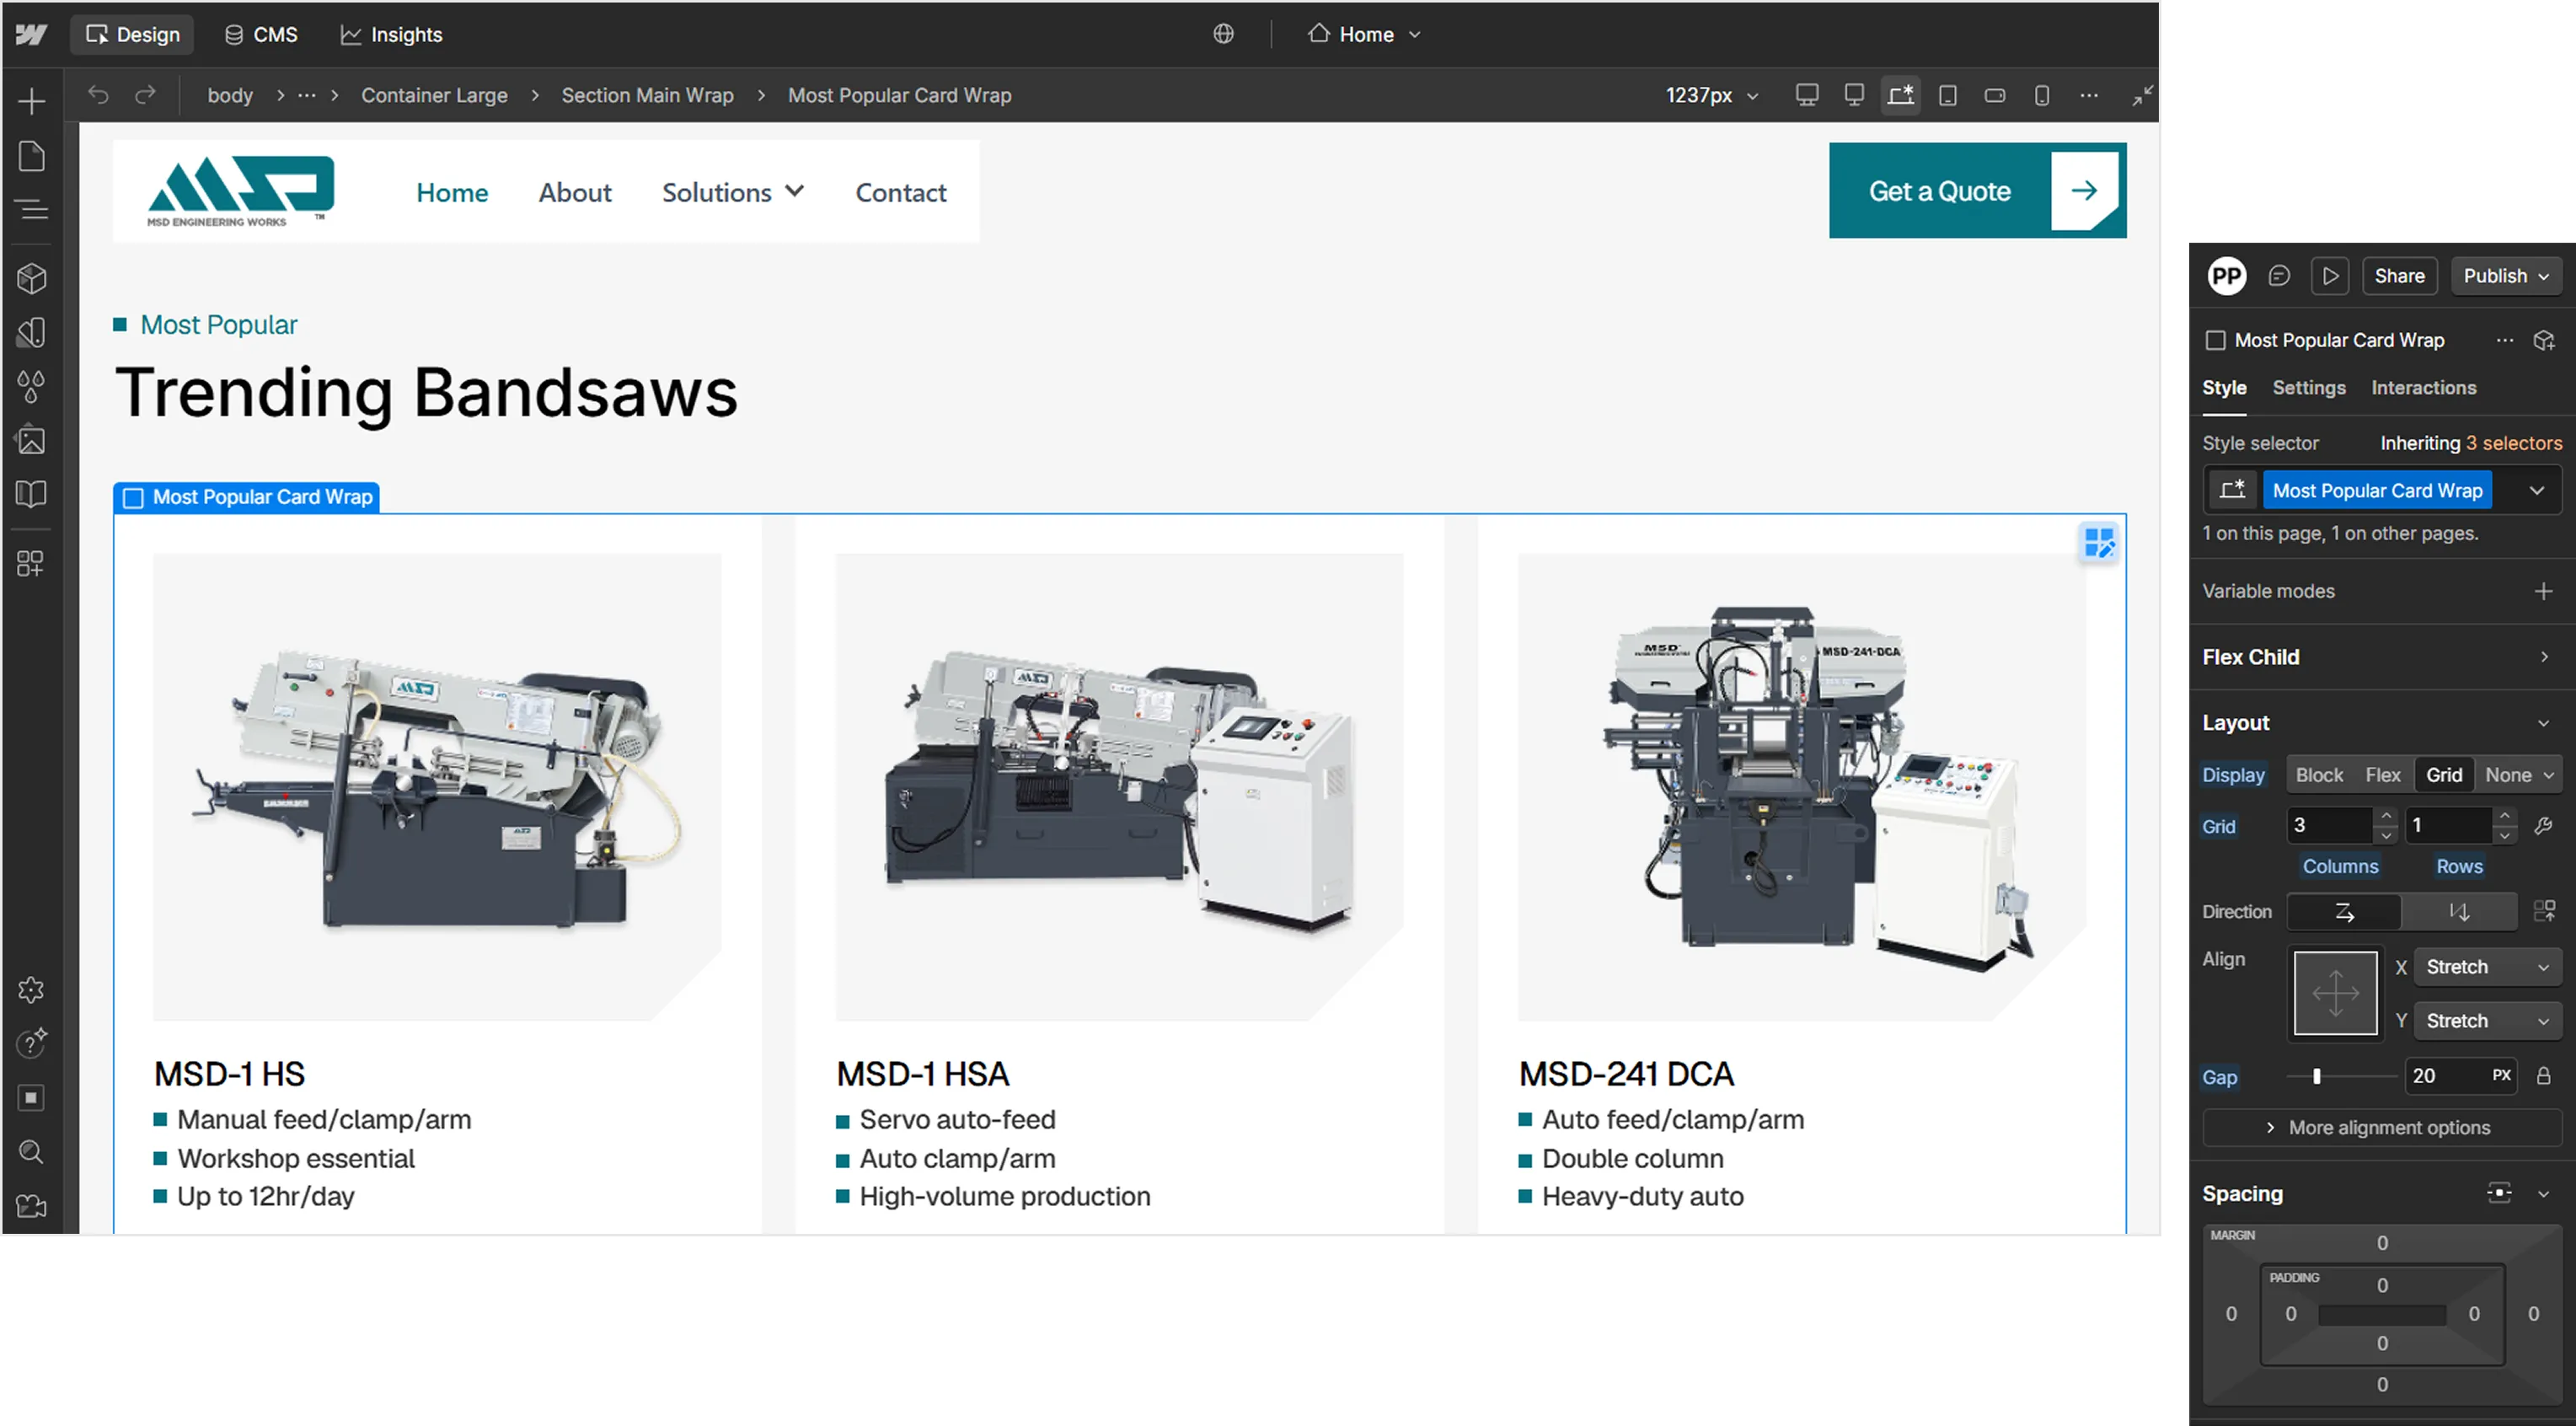Open the Publish dropdown
2576x1426 pixels.
2506,276
